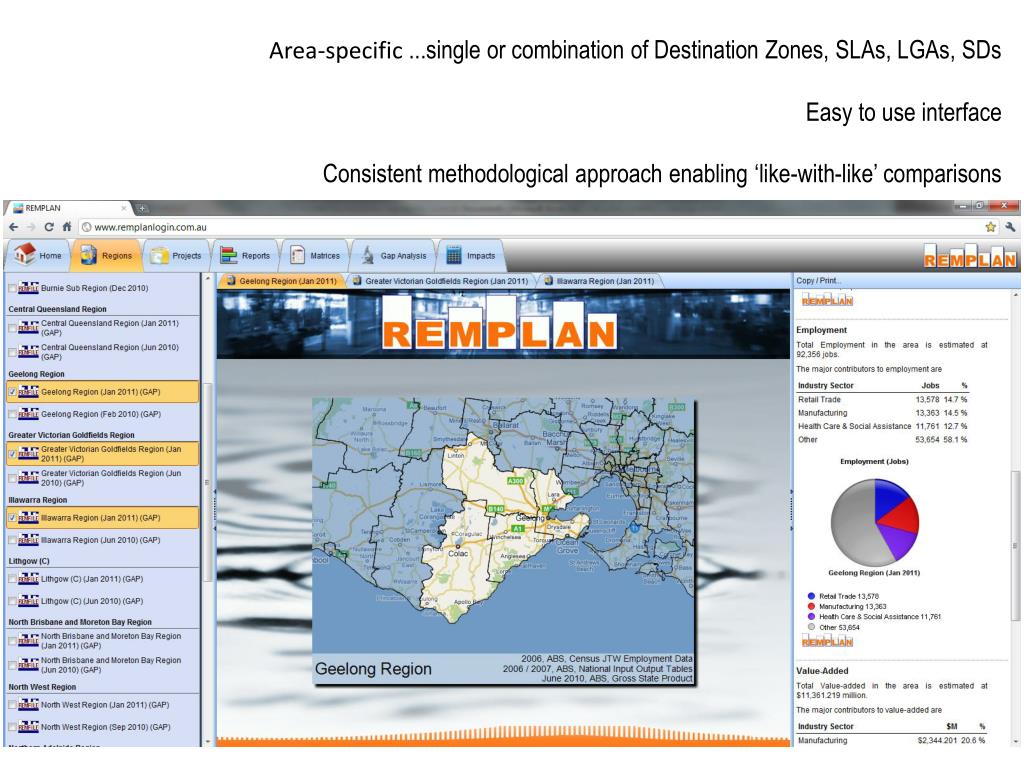Go back using the browser back arrow
The width and height of the screenshot is (1024, 768).
14,227
